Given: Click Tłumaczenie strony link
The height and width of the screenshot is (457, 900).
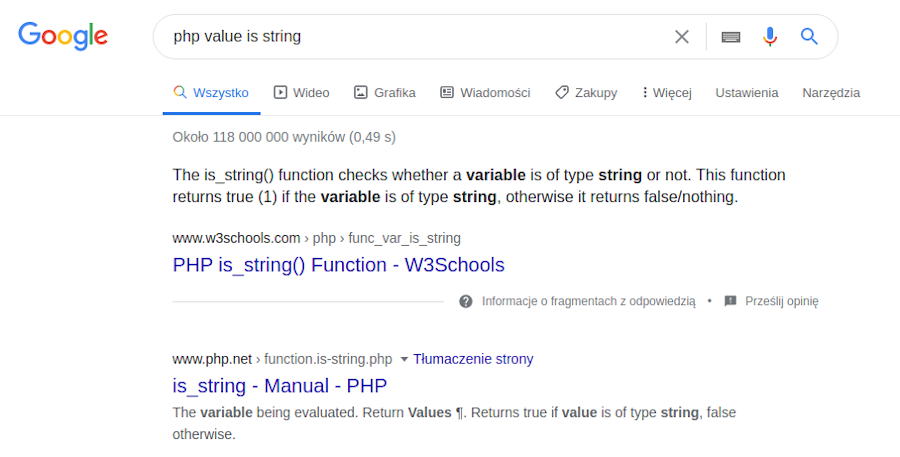Looking at the screenshot, I should (473, 359).
